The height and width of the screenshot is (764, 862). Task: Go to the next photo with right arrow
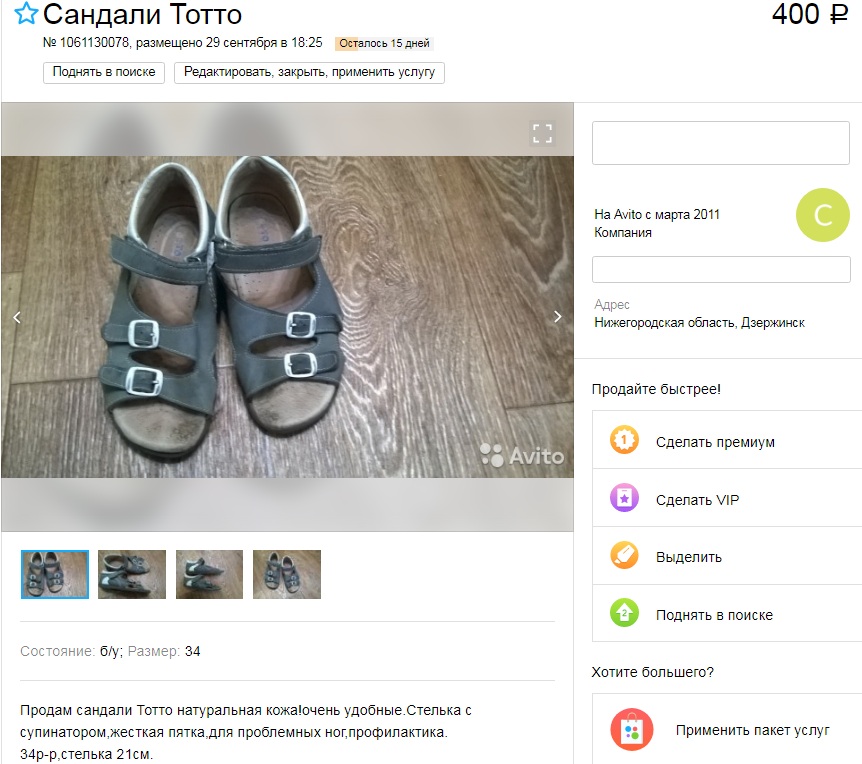click(557, 317)
